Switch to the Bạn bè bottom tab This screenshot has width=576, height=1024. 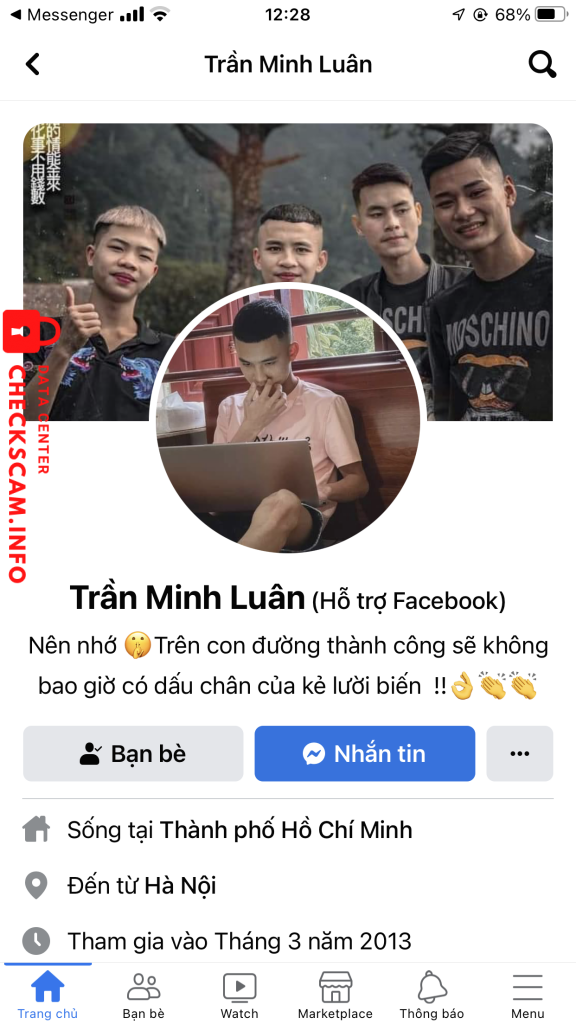coord(144,995)
